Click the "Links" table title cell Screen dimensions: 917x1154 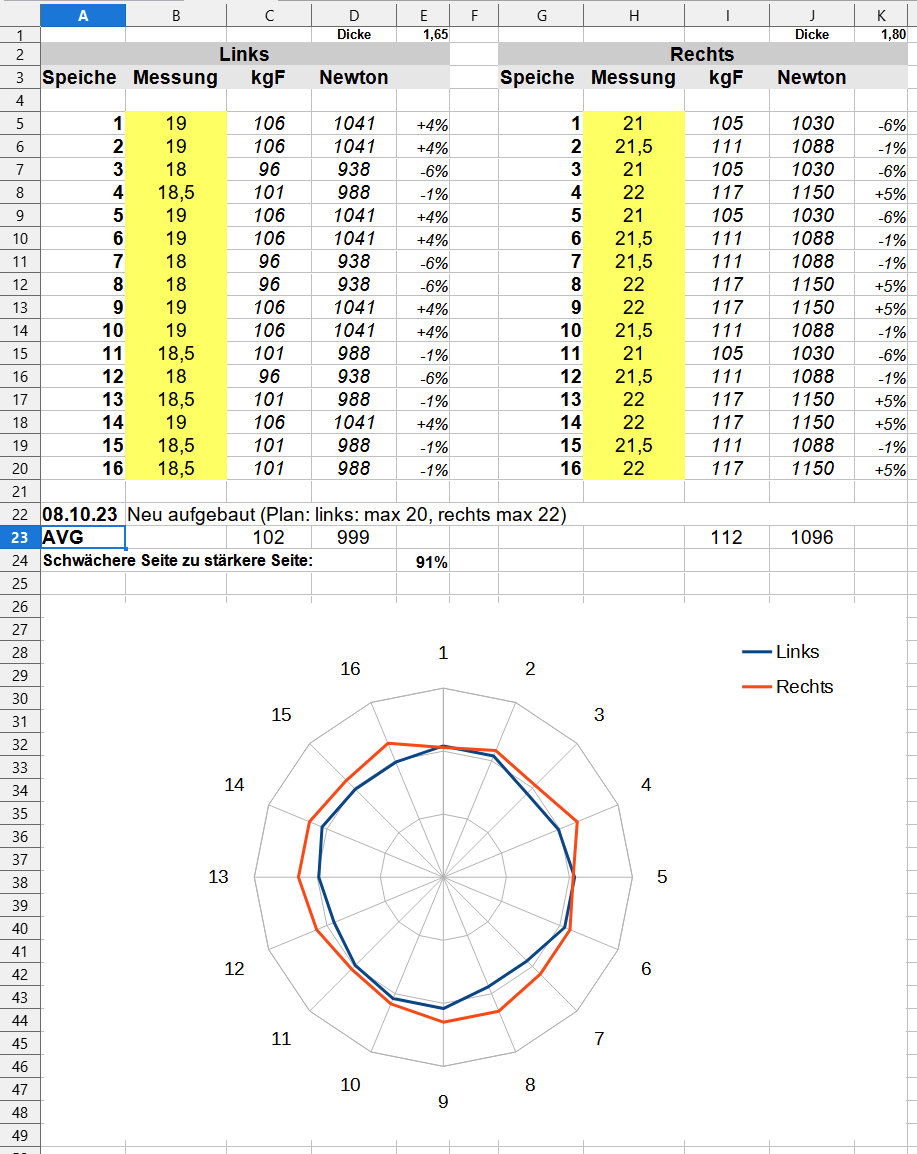[244, 54]
